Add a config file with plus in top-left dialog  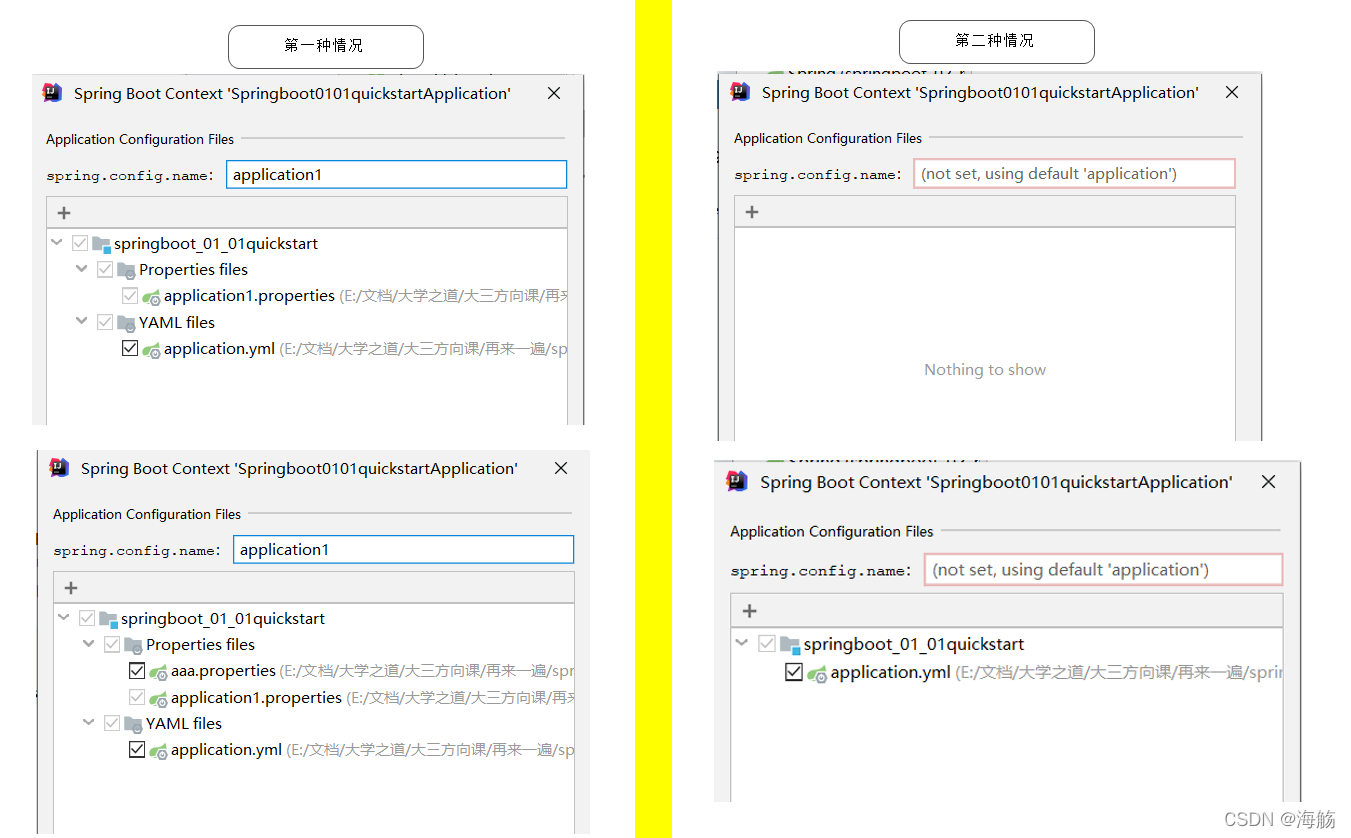click(x=64, y=212)
